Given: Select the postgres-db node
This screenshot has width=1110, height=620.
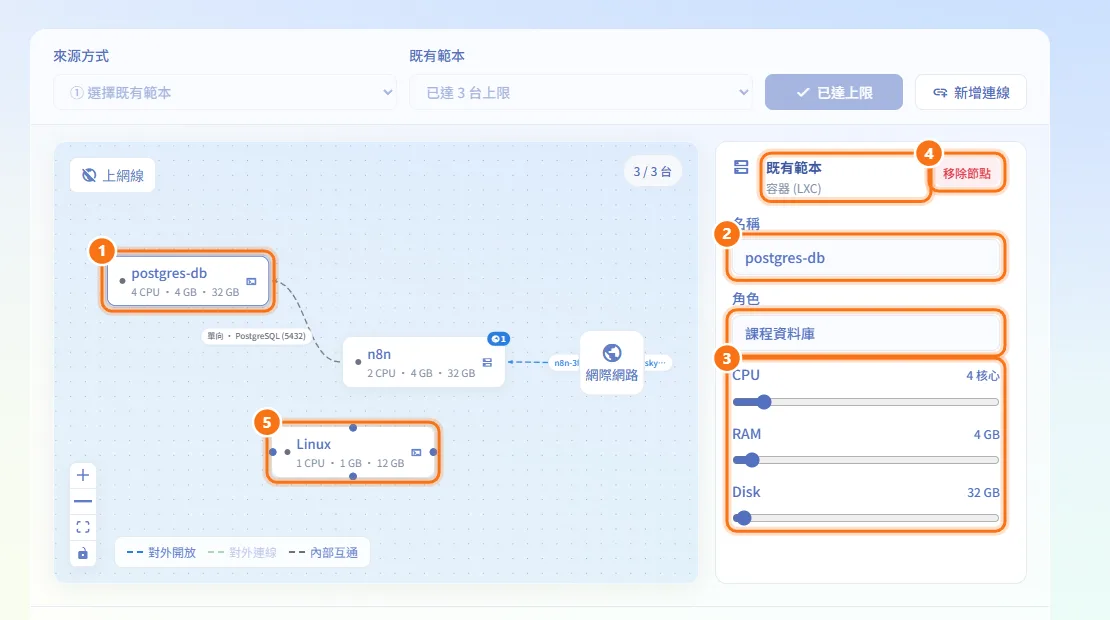Looking at the screenshot, I should tap(188, 281).
